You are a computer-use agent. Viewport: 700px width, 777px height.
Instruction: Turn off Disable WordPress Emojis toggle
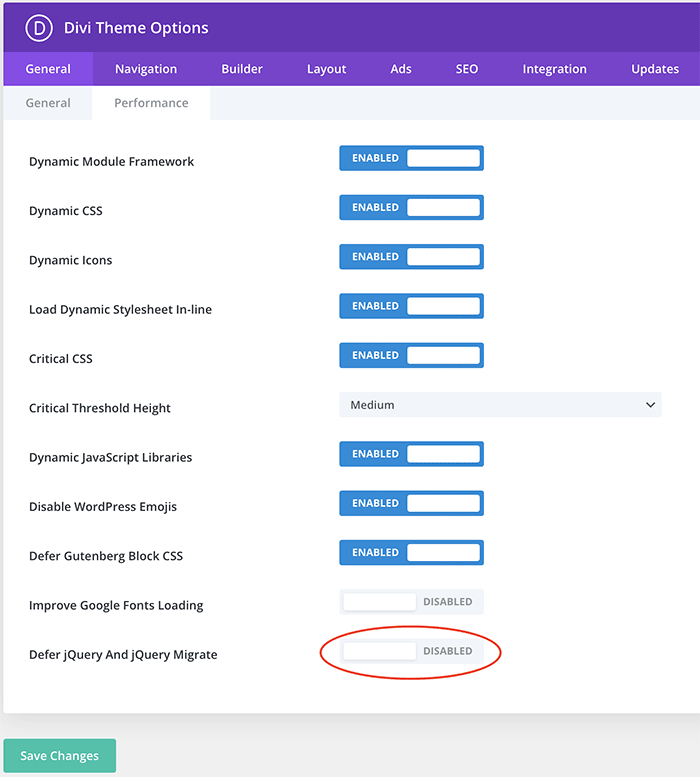pos(411,503)
